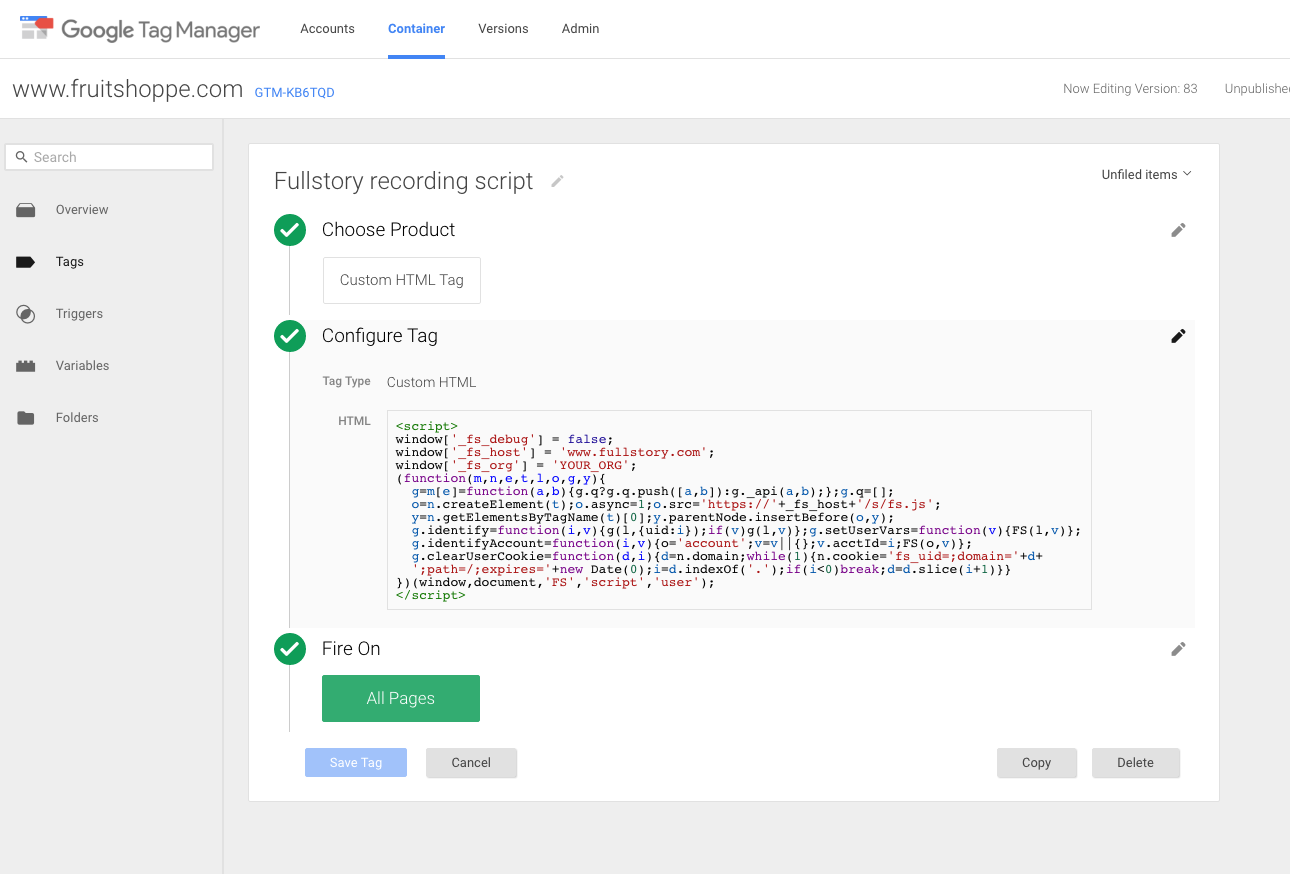Screen dimensions: 1290x874
Task: Click inside the HTML code editor box
Action: (739, 509)
